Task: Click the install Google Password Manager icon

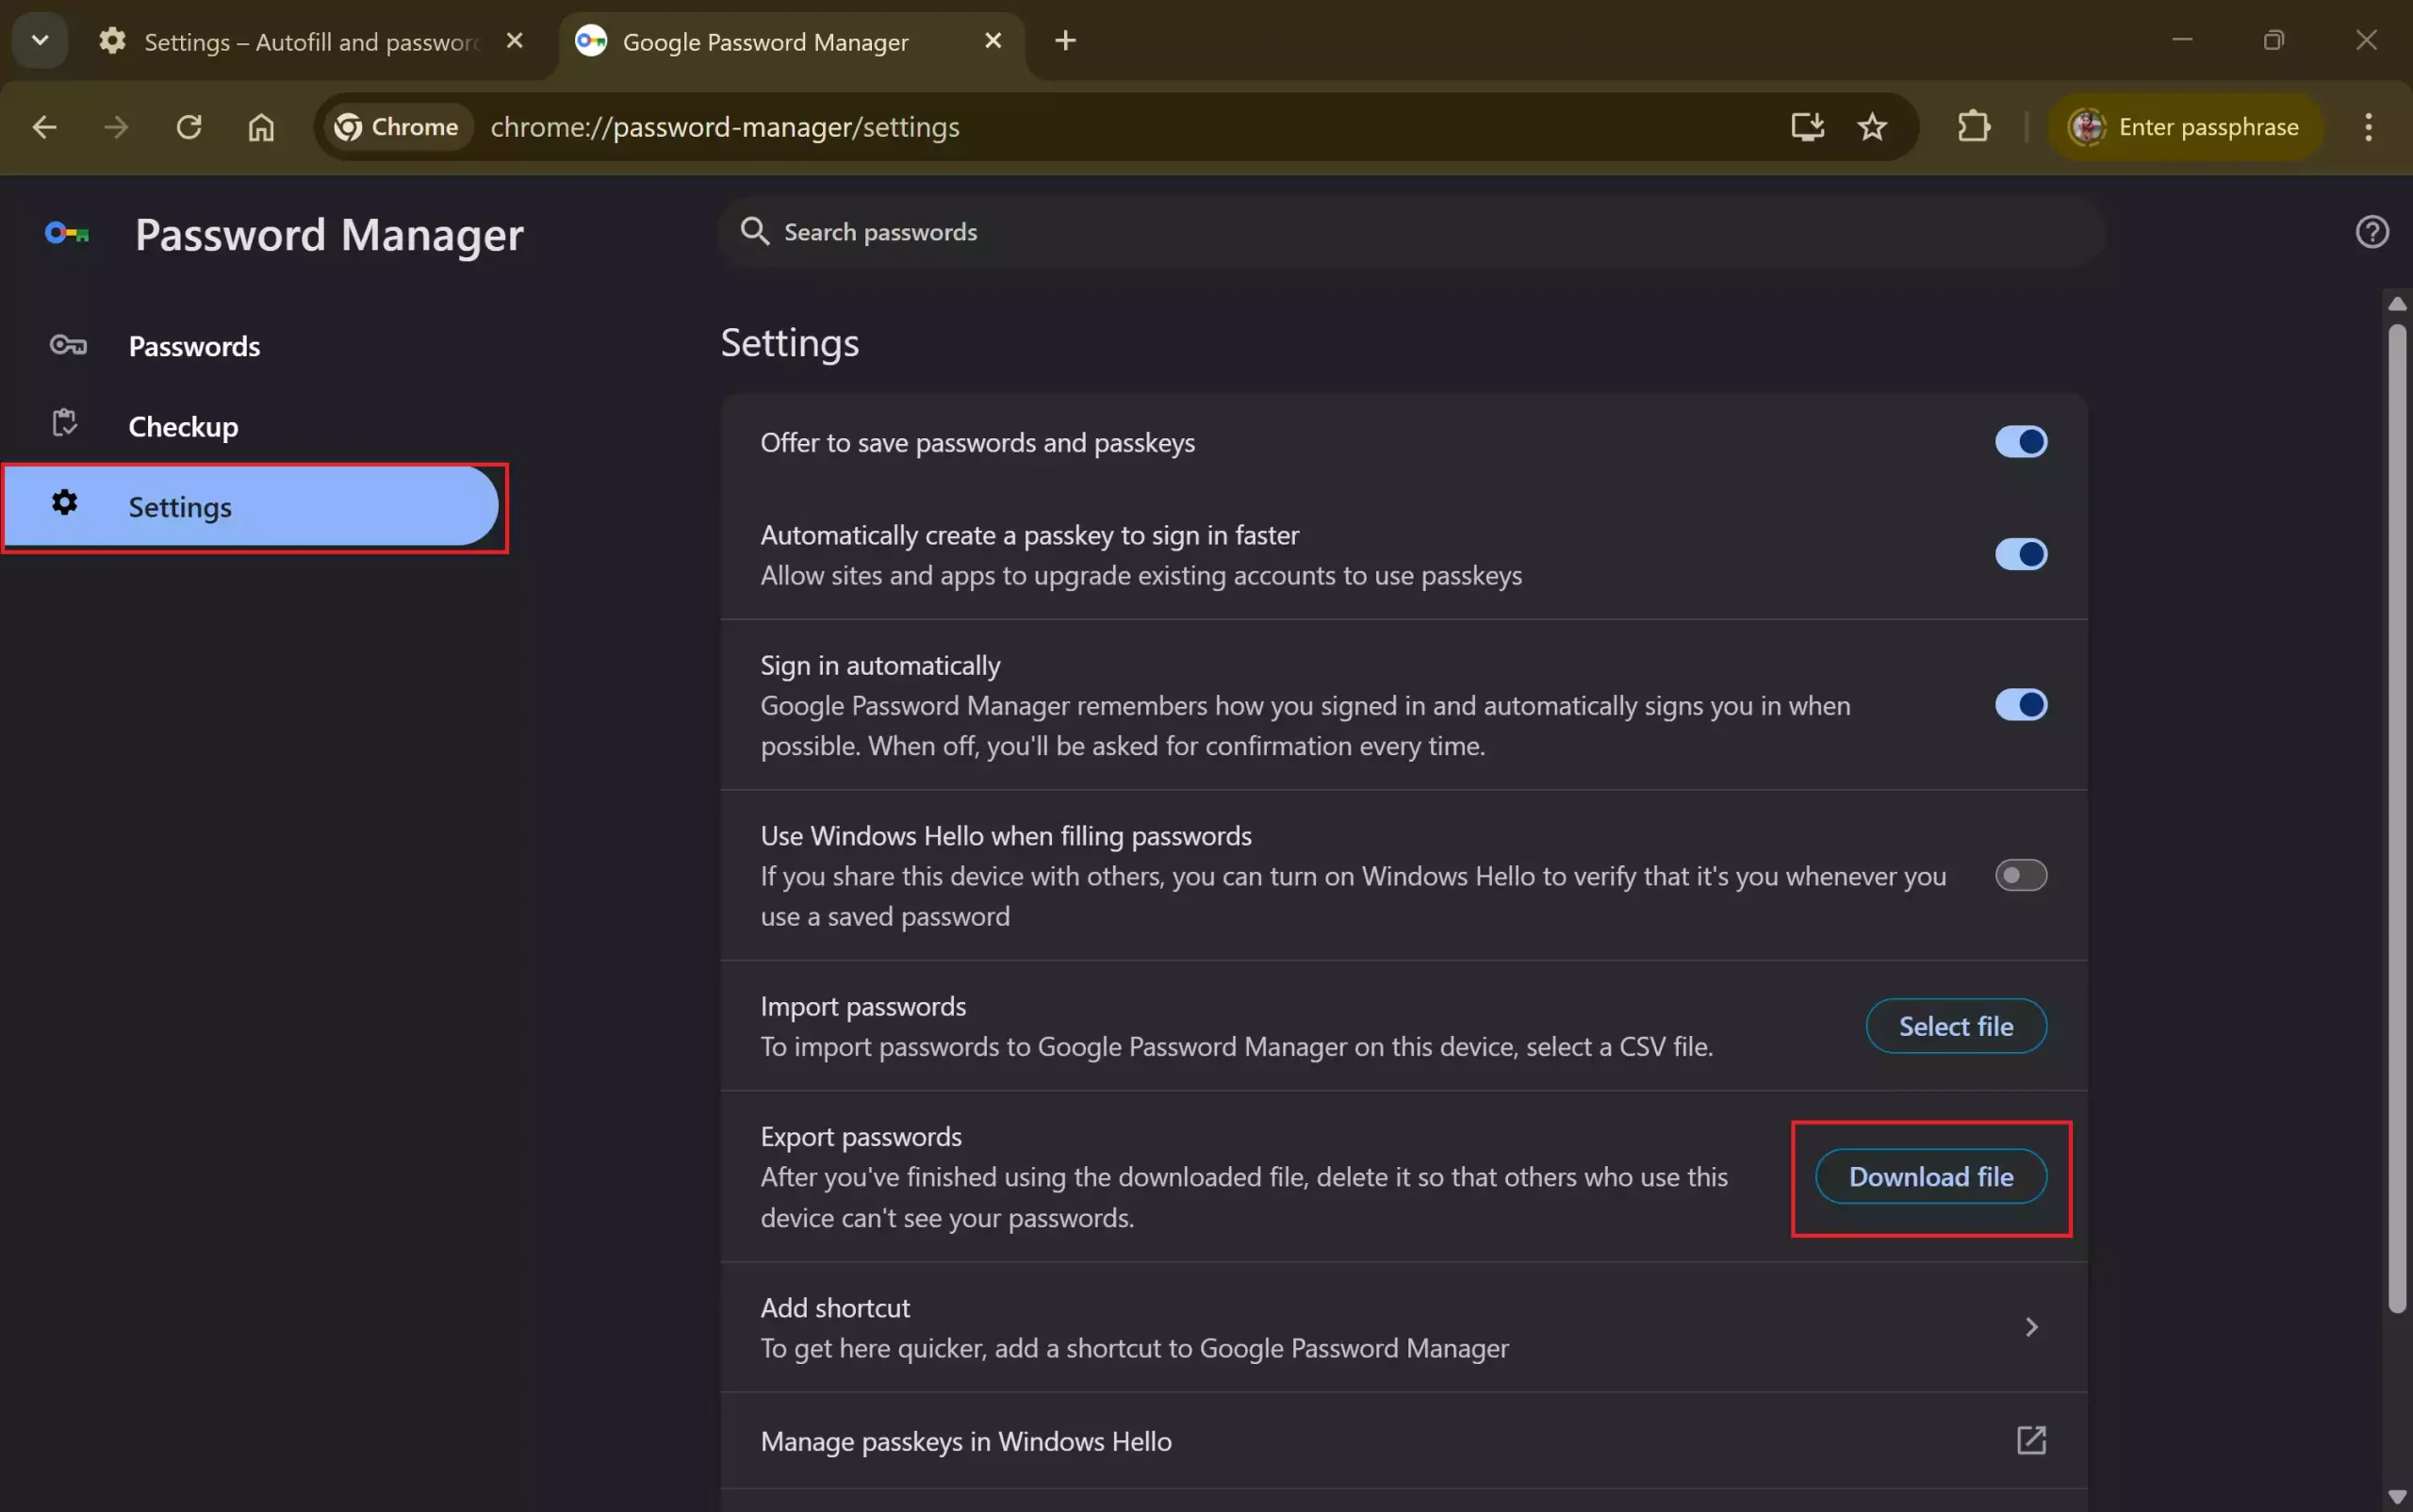Action: 1808,126
